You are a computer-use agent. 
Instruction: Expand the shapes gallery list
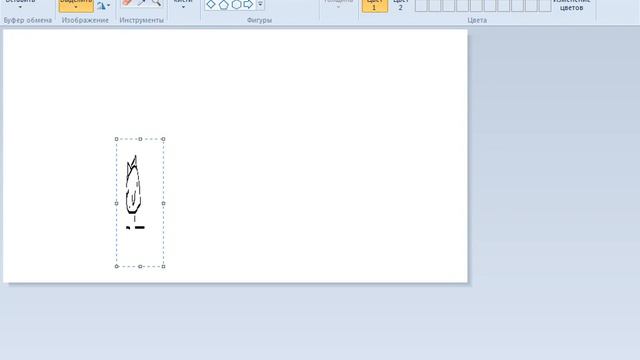tap(260, 4)
